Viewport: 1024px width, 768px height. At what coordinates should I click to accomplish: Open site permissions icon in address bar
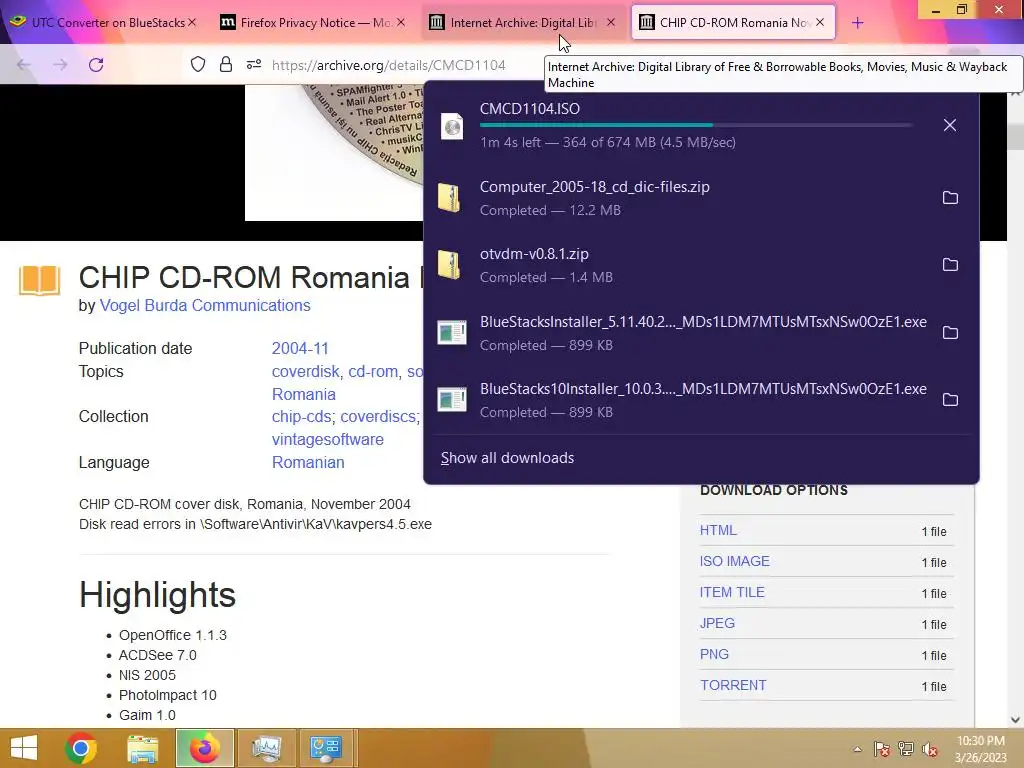(x=254, y=65)
